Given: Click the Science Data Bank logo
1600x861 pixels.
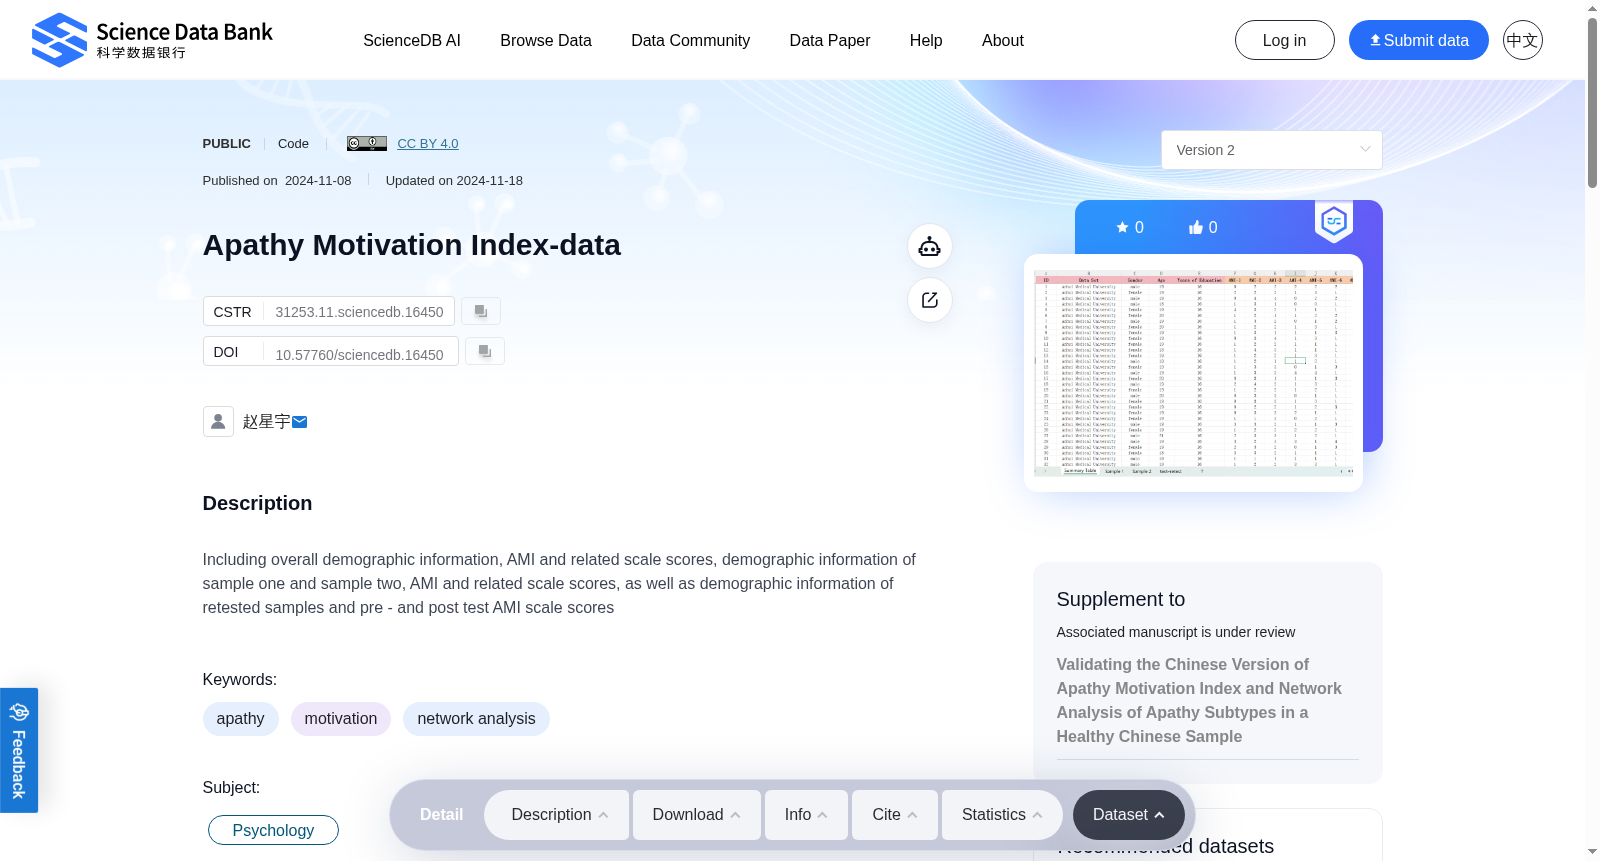Looking at the screenshot, I should click(152, 40).
